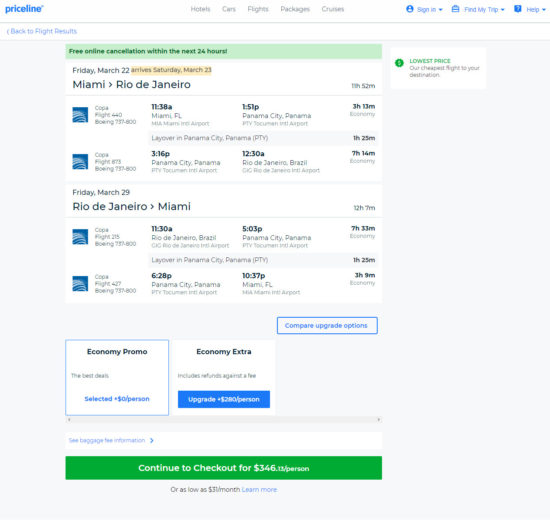This screenshot has height=520, width=550.
Task: Click Copa airline logo for Flight 427
Action: pos(80,284)
